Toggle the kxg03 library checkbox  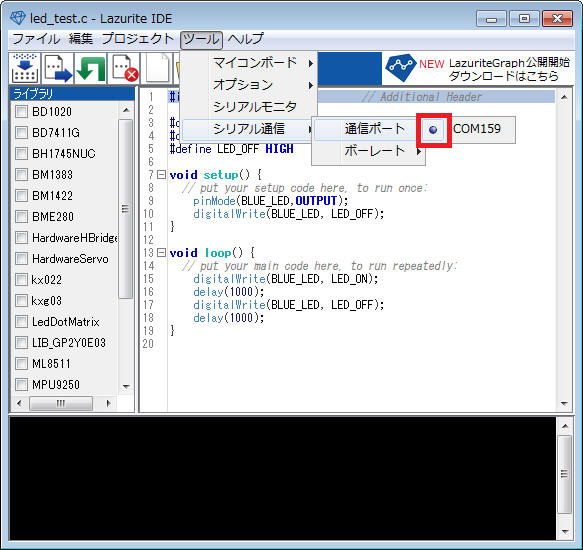coord(22,300)
